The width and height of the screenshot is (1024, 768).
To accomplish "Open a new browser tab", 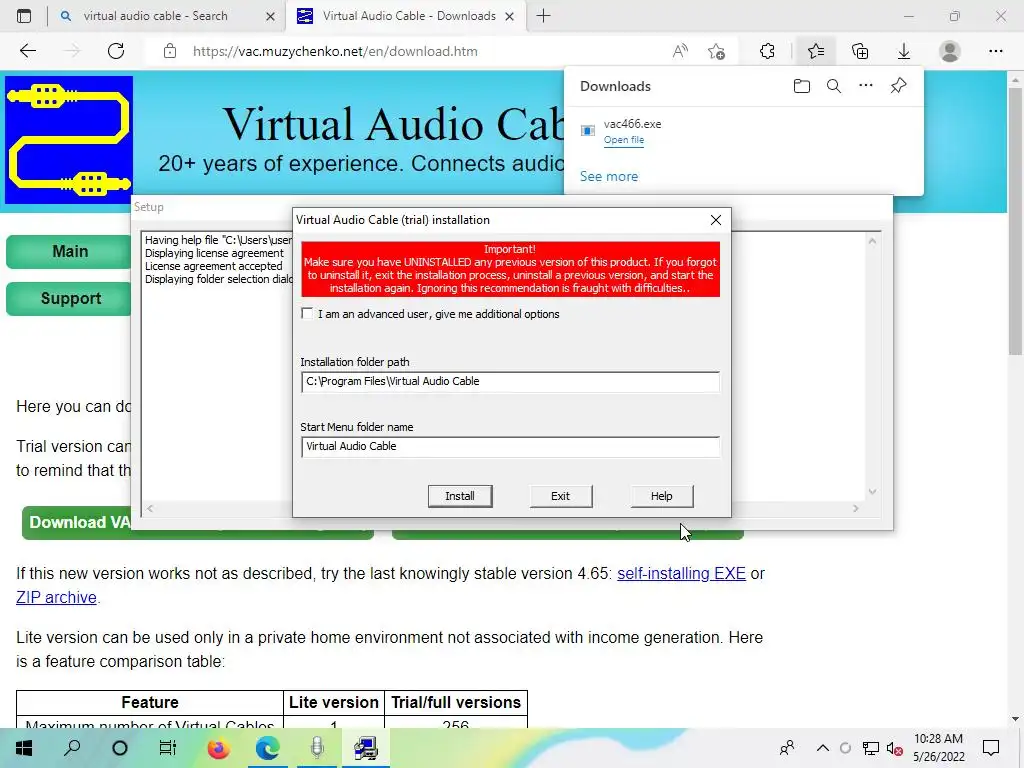I will (x=543, y=16).
